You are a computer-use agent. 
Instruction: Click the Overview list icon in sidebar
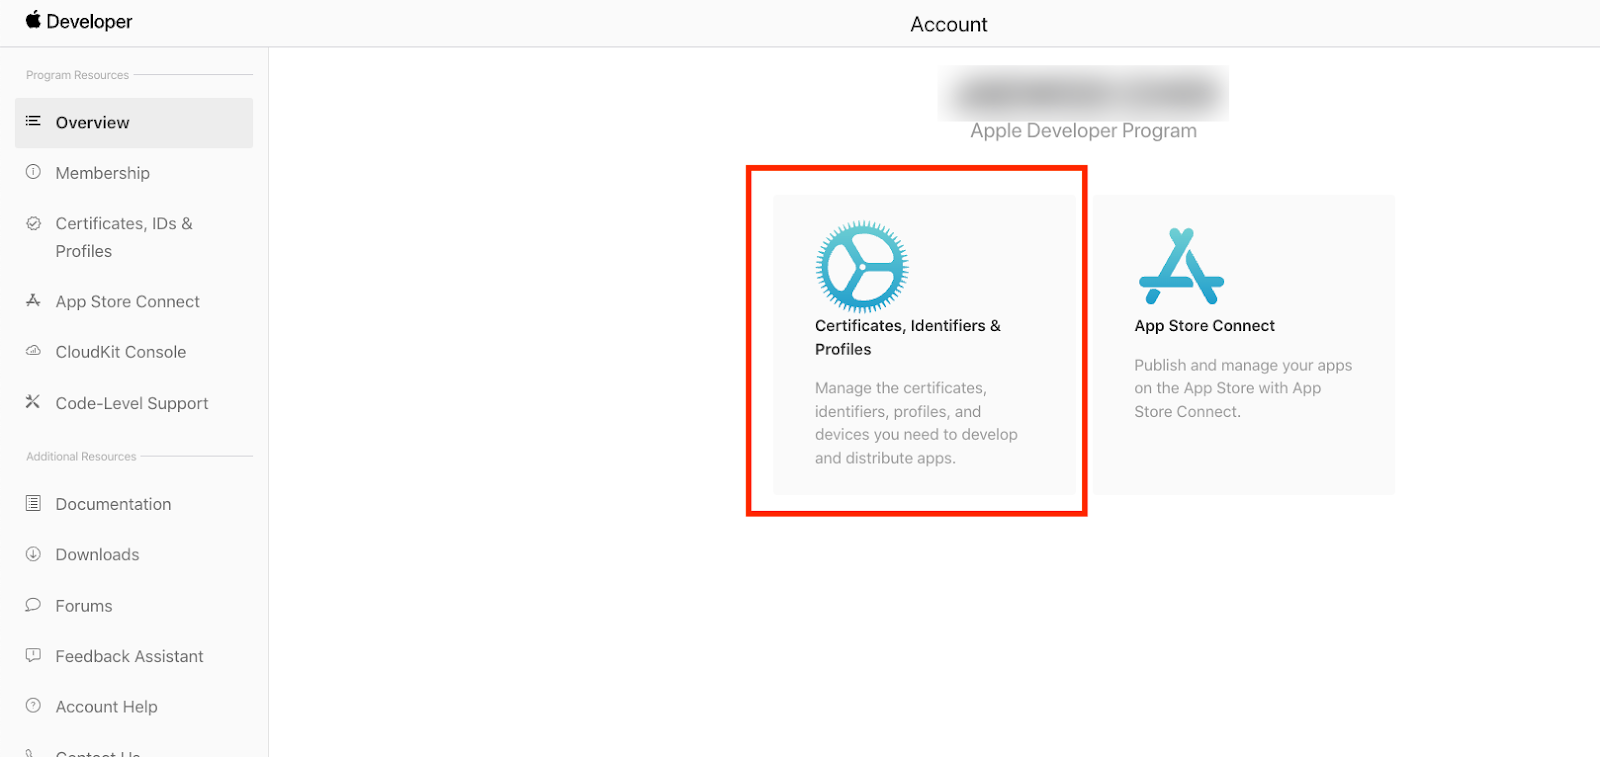(x=33, y=121)
